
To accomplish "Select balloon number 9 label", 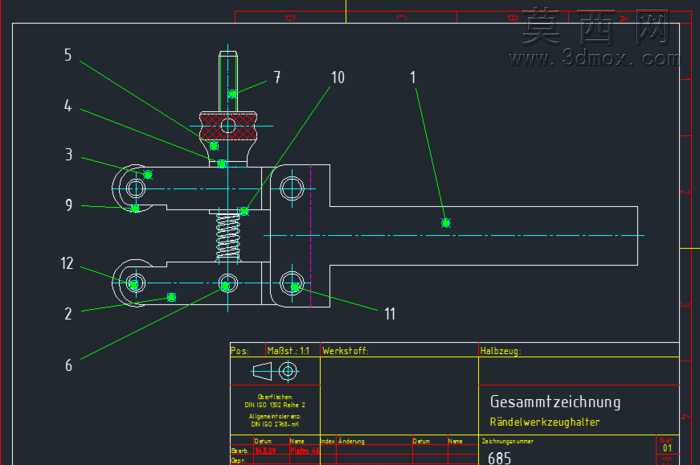I will 68,205.
